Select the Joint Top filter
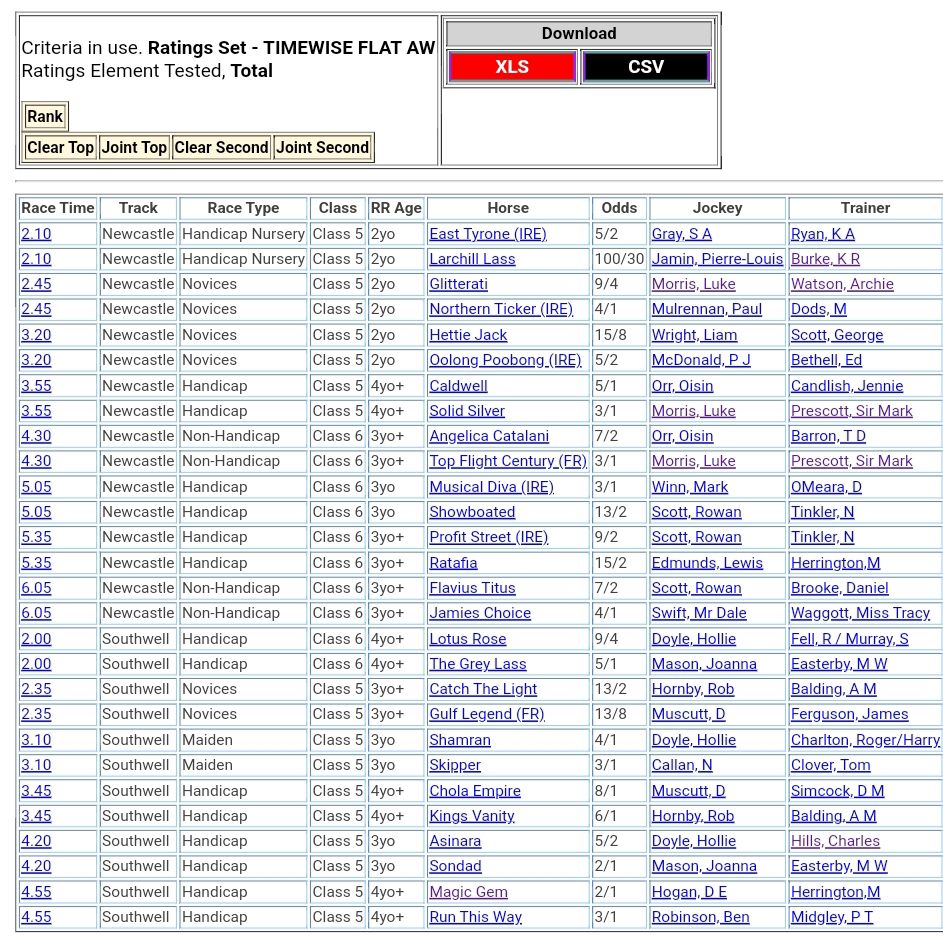 134,147
